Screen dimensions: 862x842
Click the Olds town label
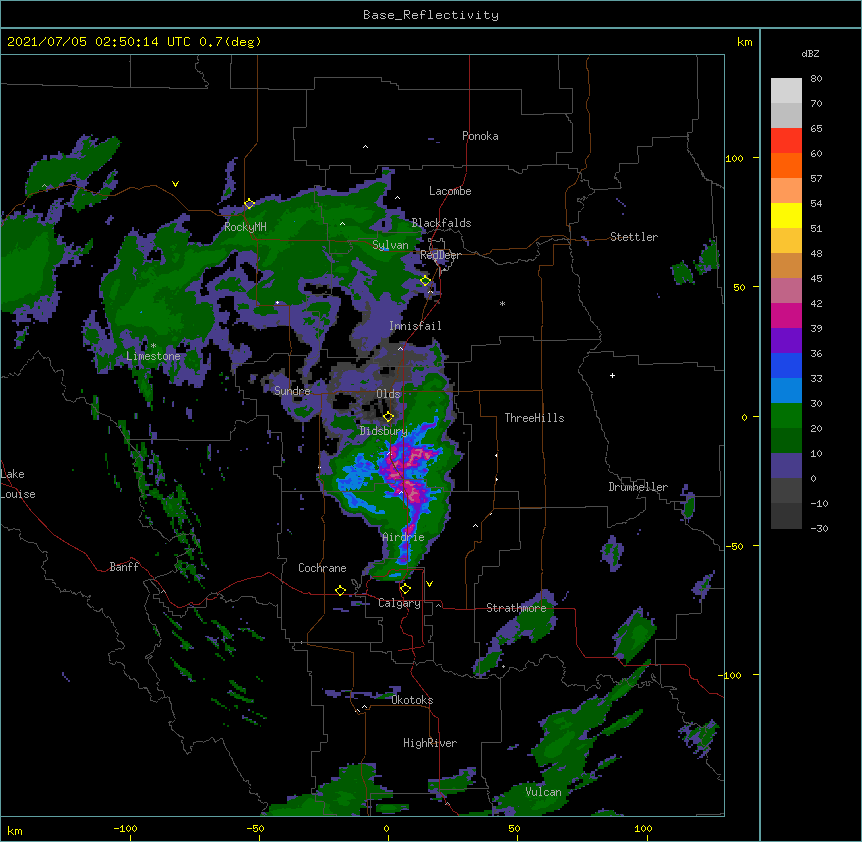click(x=388, y=394)
